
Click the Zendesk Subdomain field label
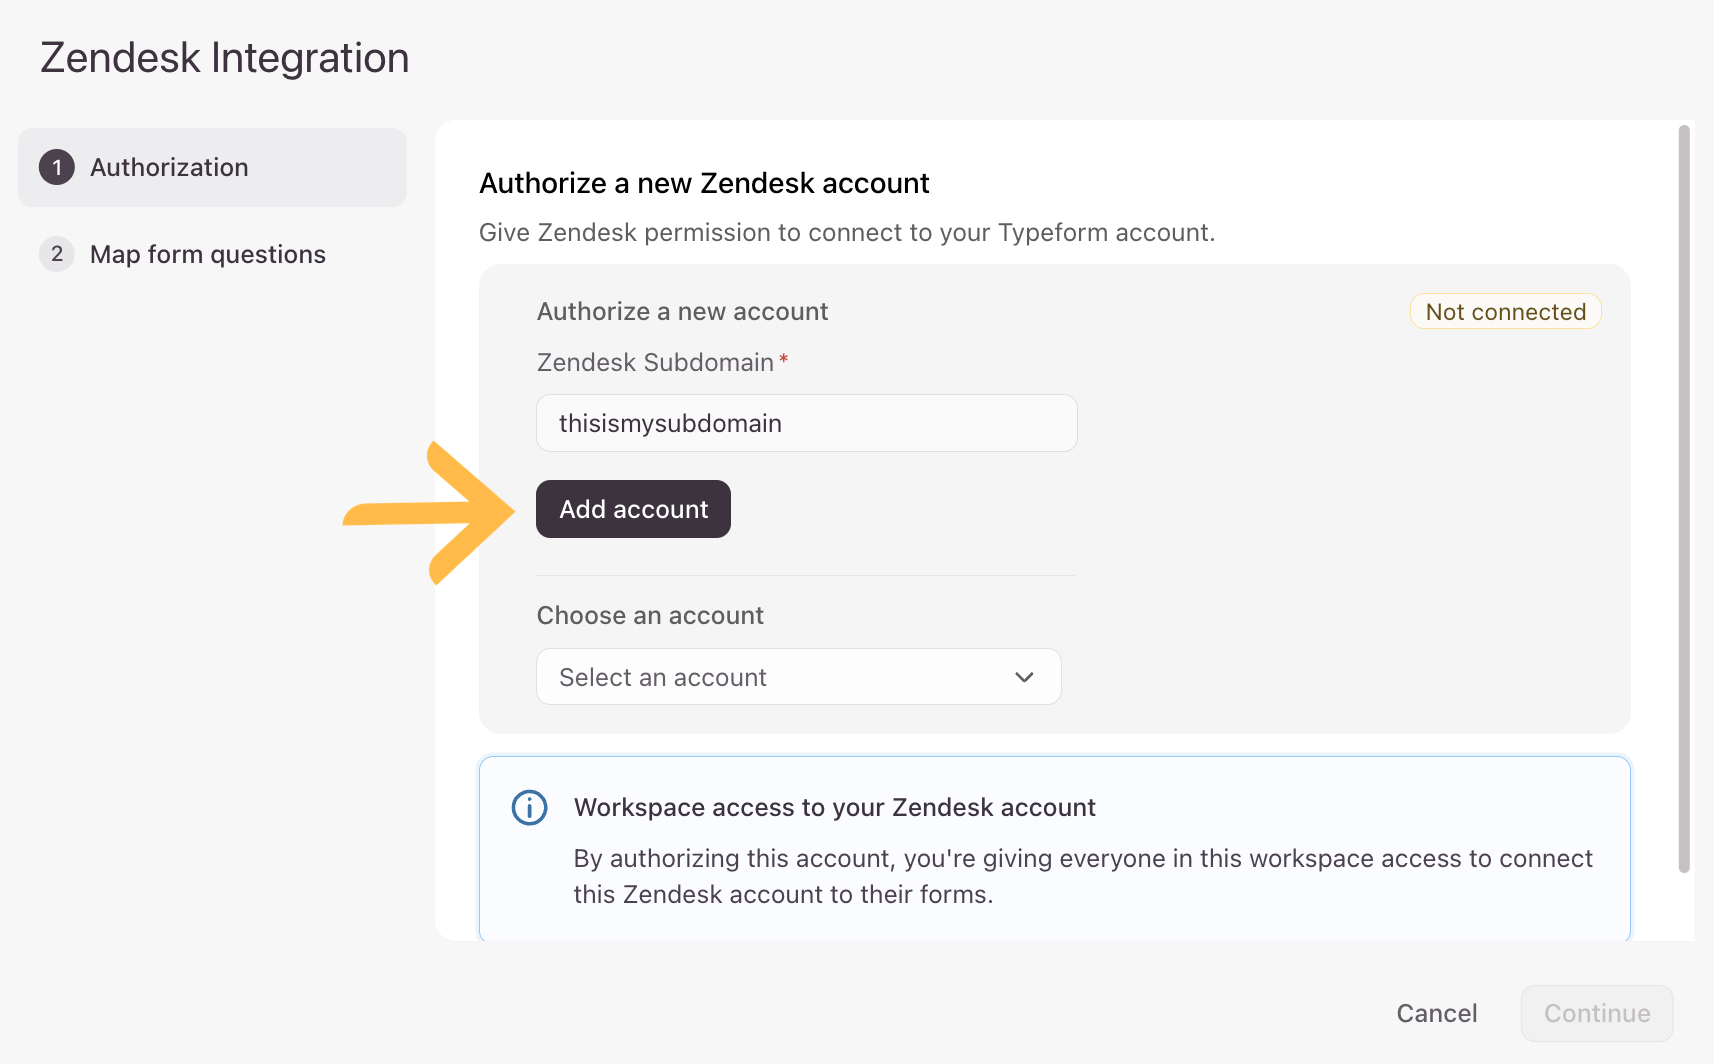pos(655,362)
